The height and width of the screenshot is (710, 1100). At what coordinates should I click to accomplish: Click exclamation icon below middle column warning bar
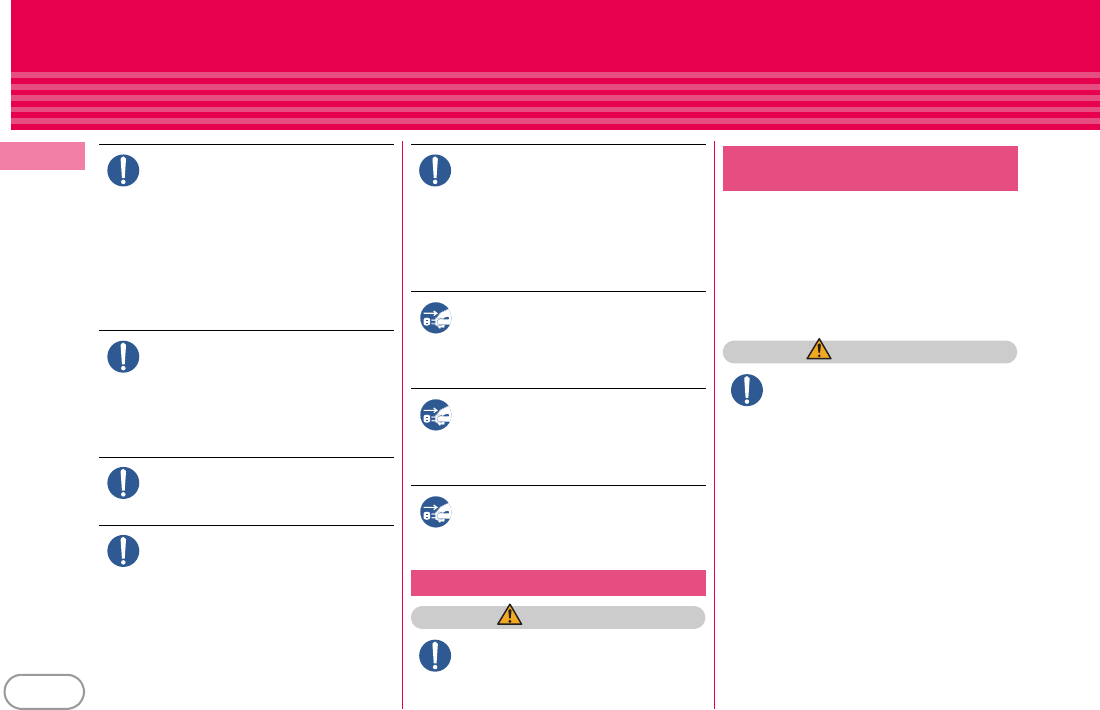(435, 655)
